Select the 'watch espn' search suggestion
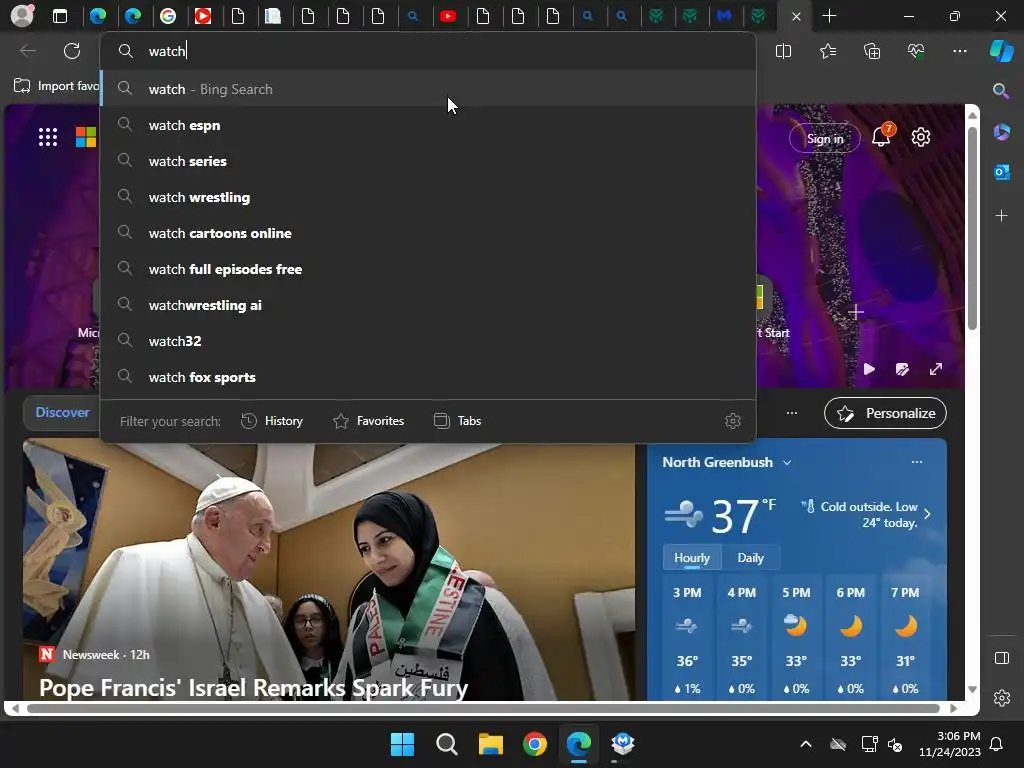This screenshot has width=1024, height=768. 428,125
